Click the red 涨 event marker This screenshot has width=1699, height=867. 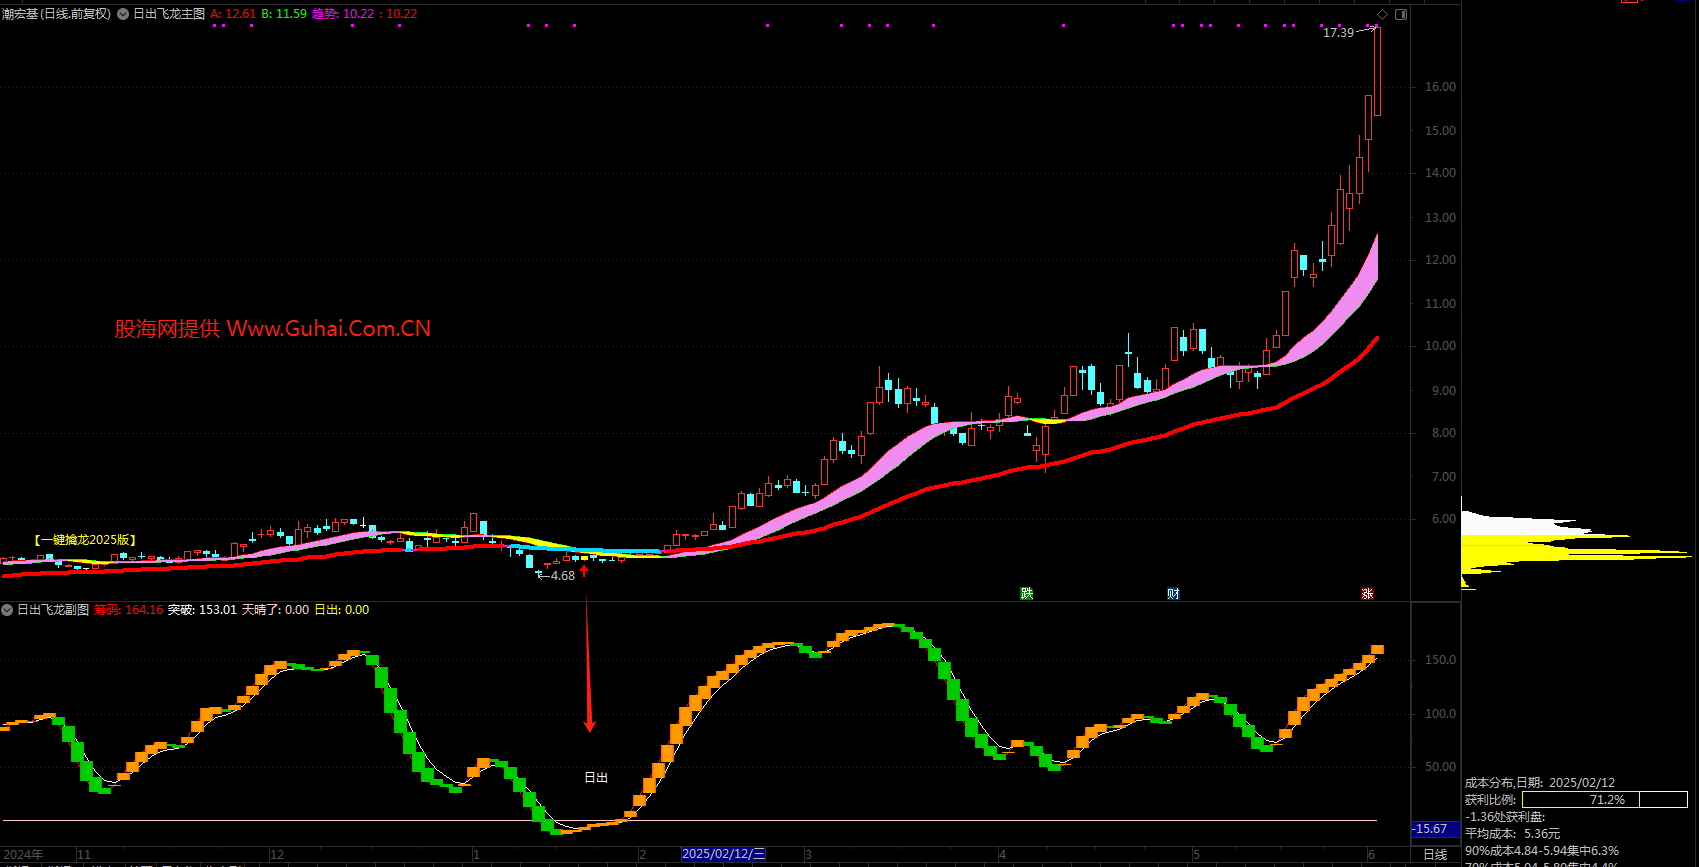[x=1367, y=594]
